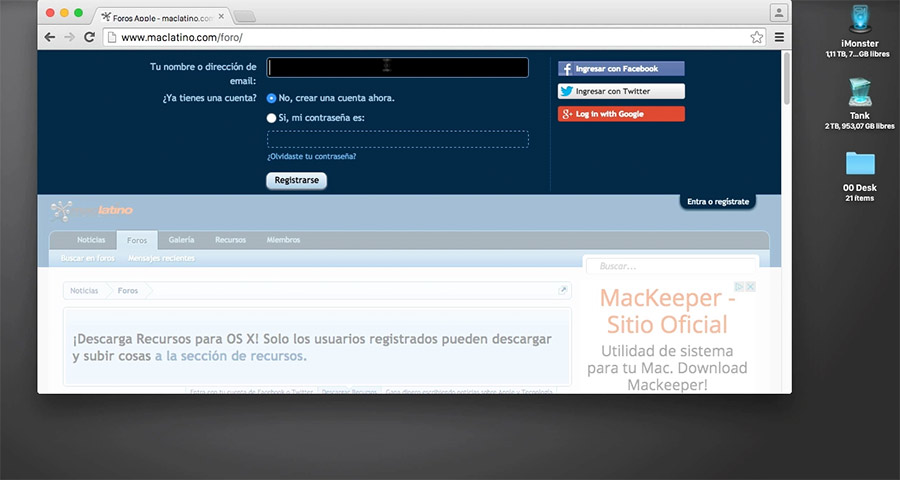This screenshot has height=480, width=900.
Task: Click the Registrarse button
Action: 296,180
